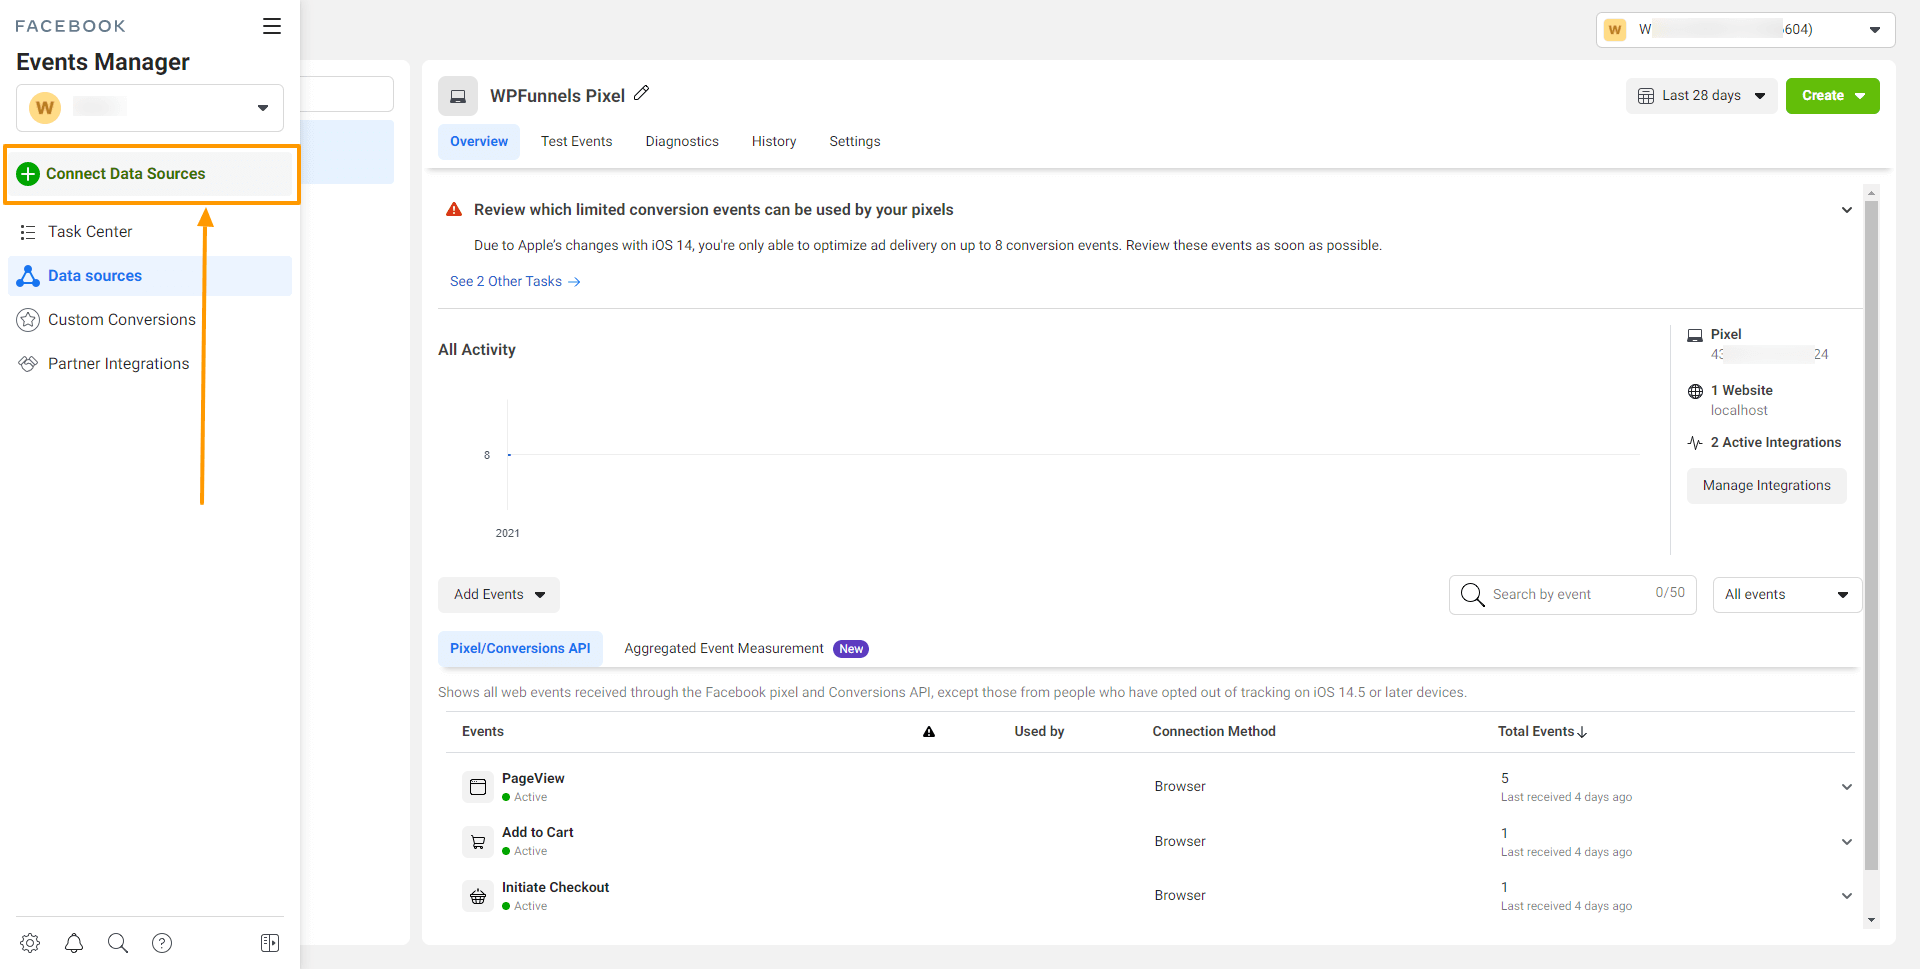Expand the Initiate Checkout event row
Screen dimensions: 1920x969
click(x=1847, y=896)
